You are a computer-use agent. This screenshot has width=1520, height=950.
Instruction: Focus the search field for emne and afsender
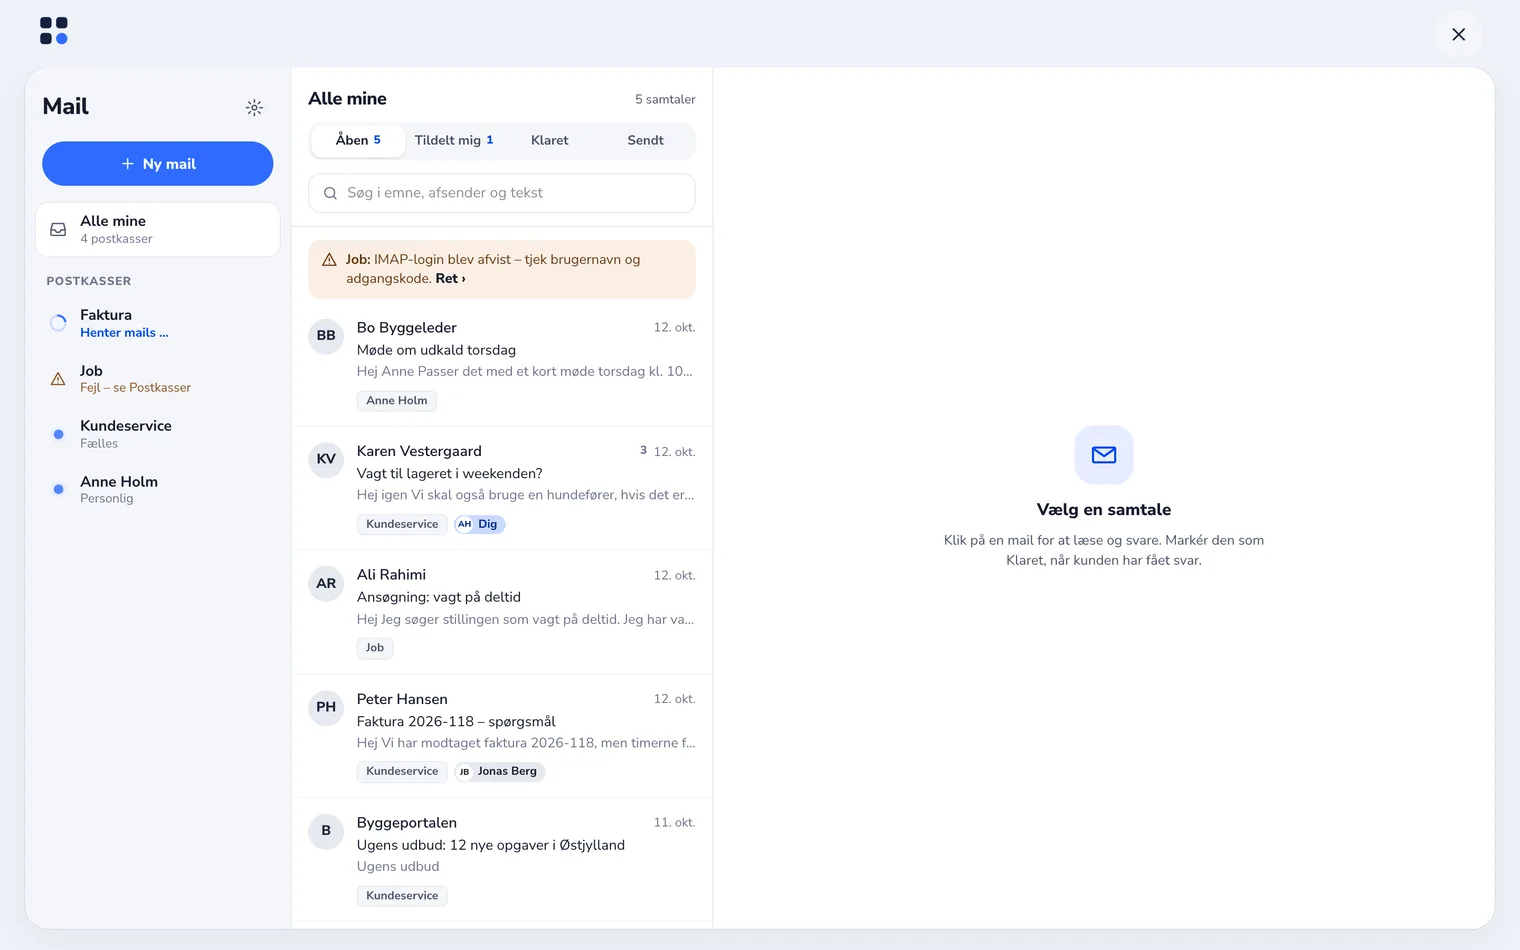click(502, 193)
